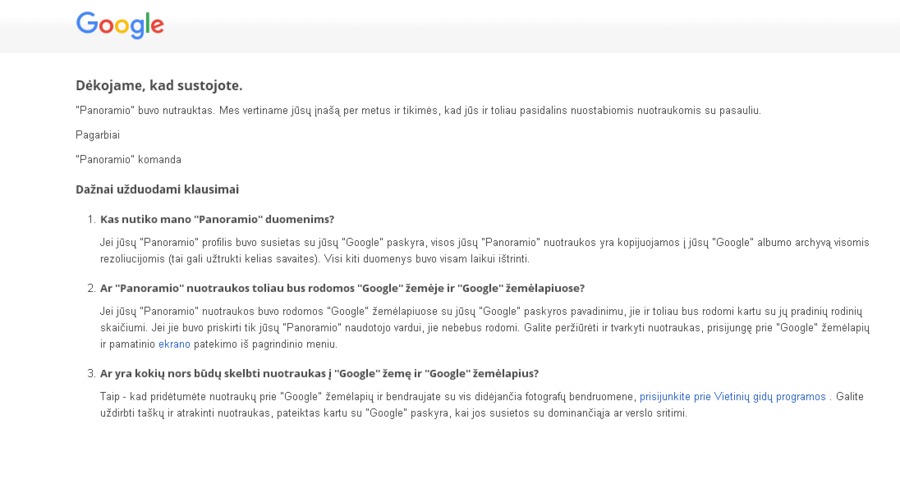The width and height of the screenshot is (900, 483).
Task: Click the Google logo
Action: pyautogui.click(x=120, y=25)
